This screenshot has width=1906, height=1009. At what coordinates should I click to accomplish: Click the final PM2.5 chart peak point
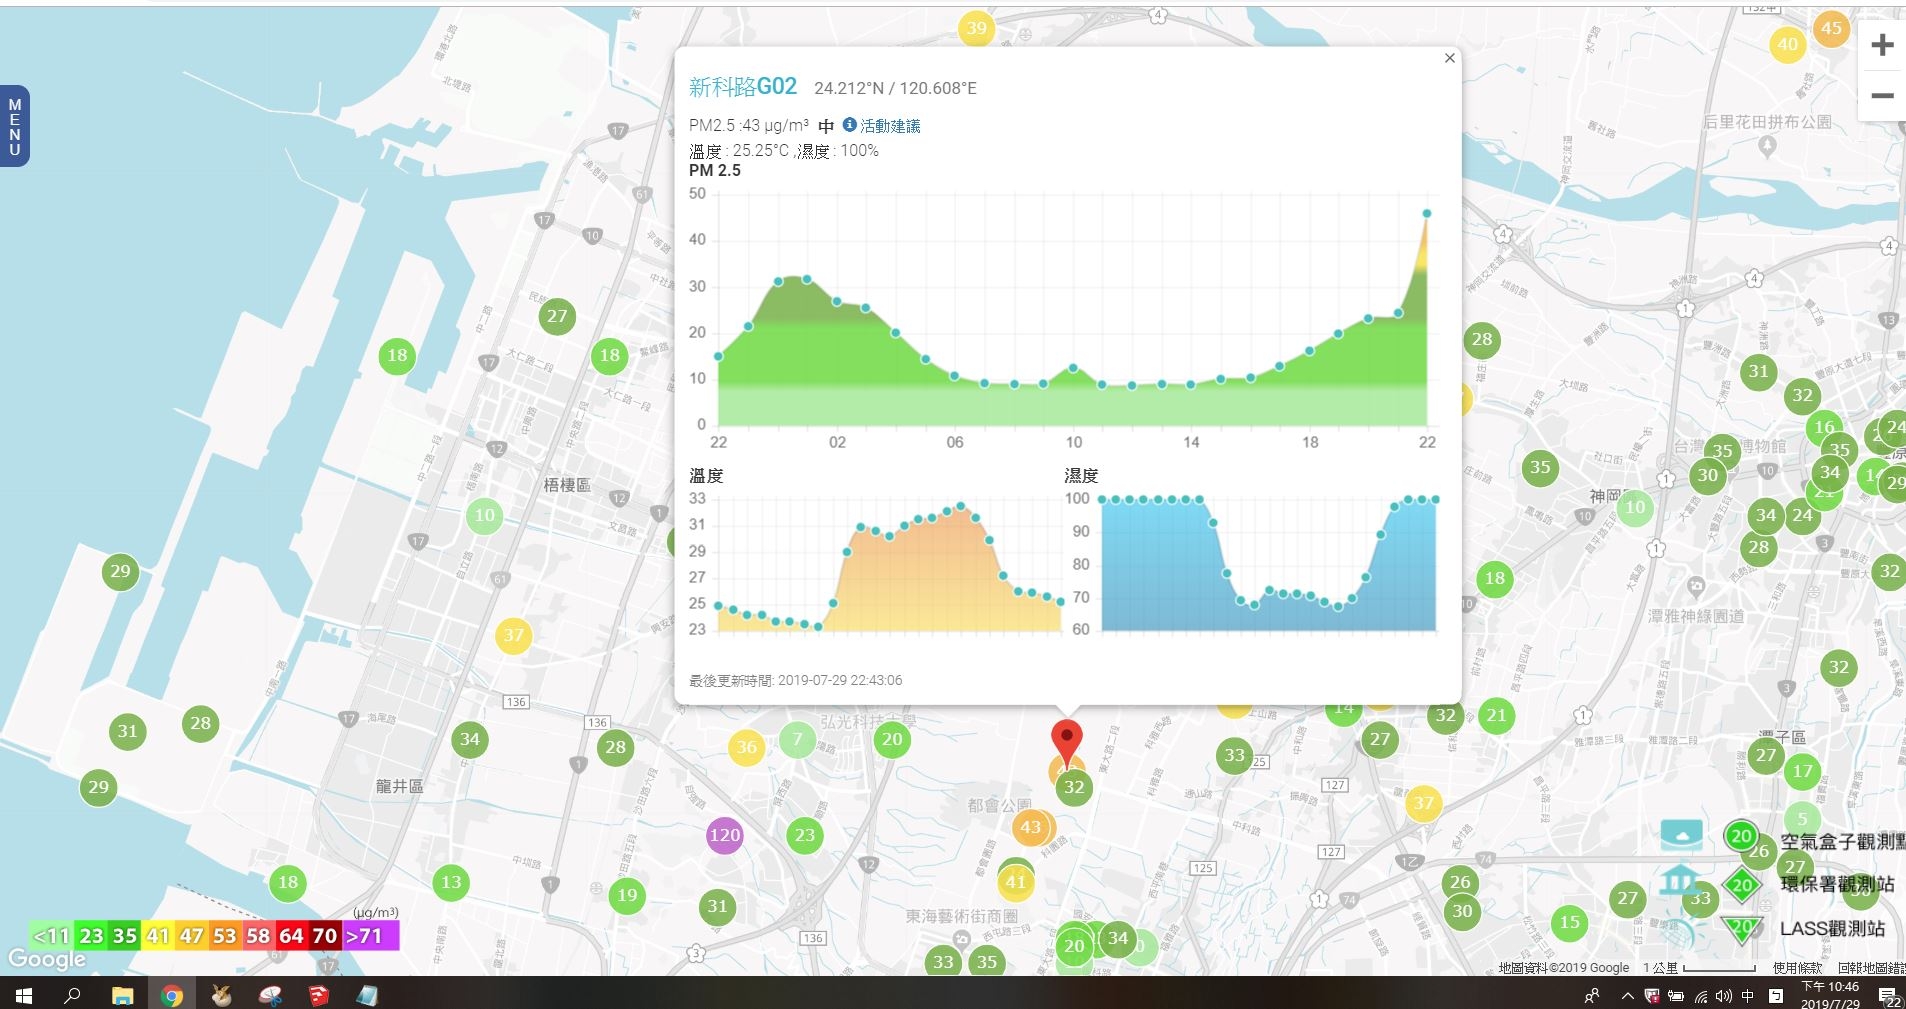pyautogui.click(x=1427, y=213)
